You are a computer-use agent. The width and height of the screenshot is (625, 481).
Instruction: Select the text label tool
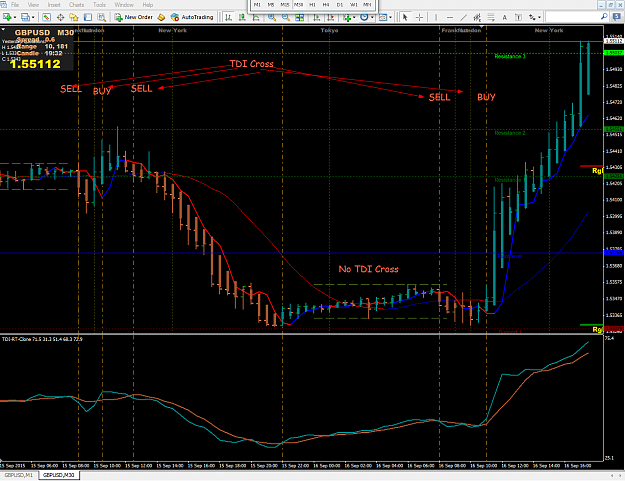point(518,17)
